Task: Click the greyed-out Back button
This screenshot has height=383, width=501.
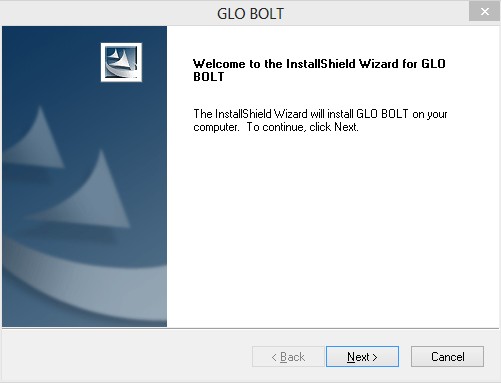Action: tap(288, 357)
